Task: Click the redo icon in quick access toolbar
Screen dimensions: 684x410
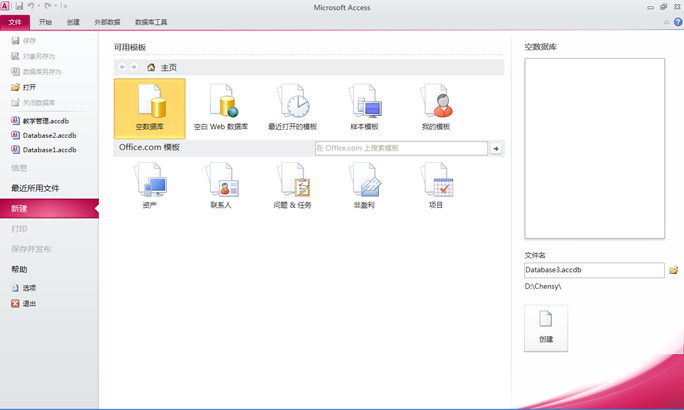Action: (x=48, y=6)
